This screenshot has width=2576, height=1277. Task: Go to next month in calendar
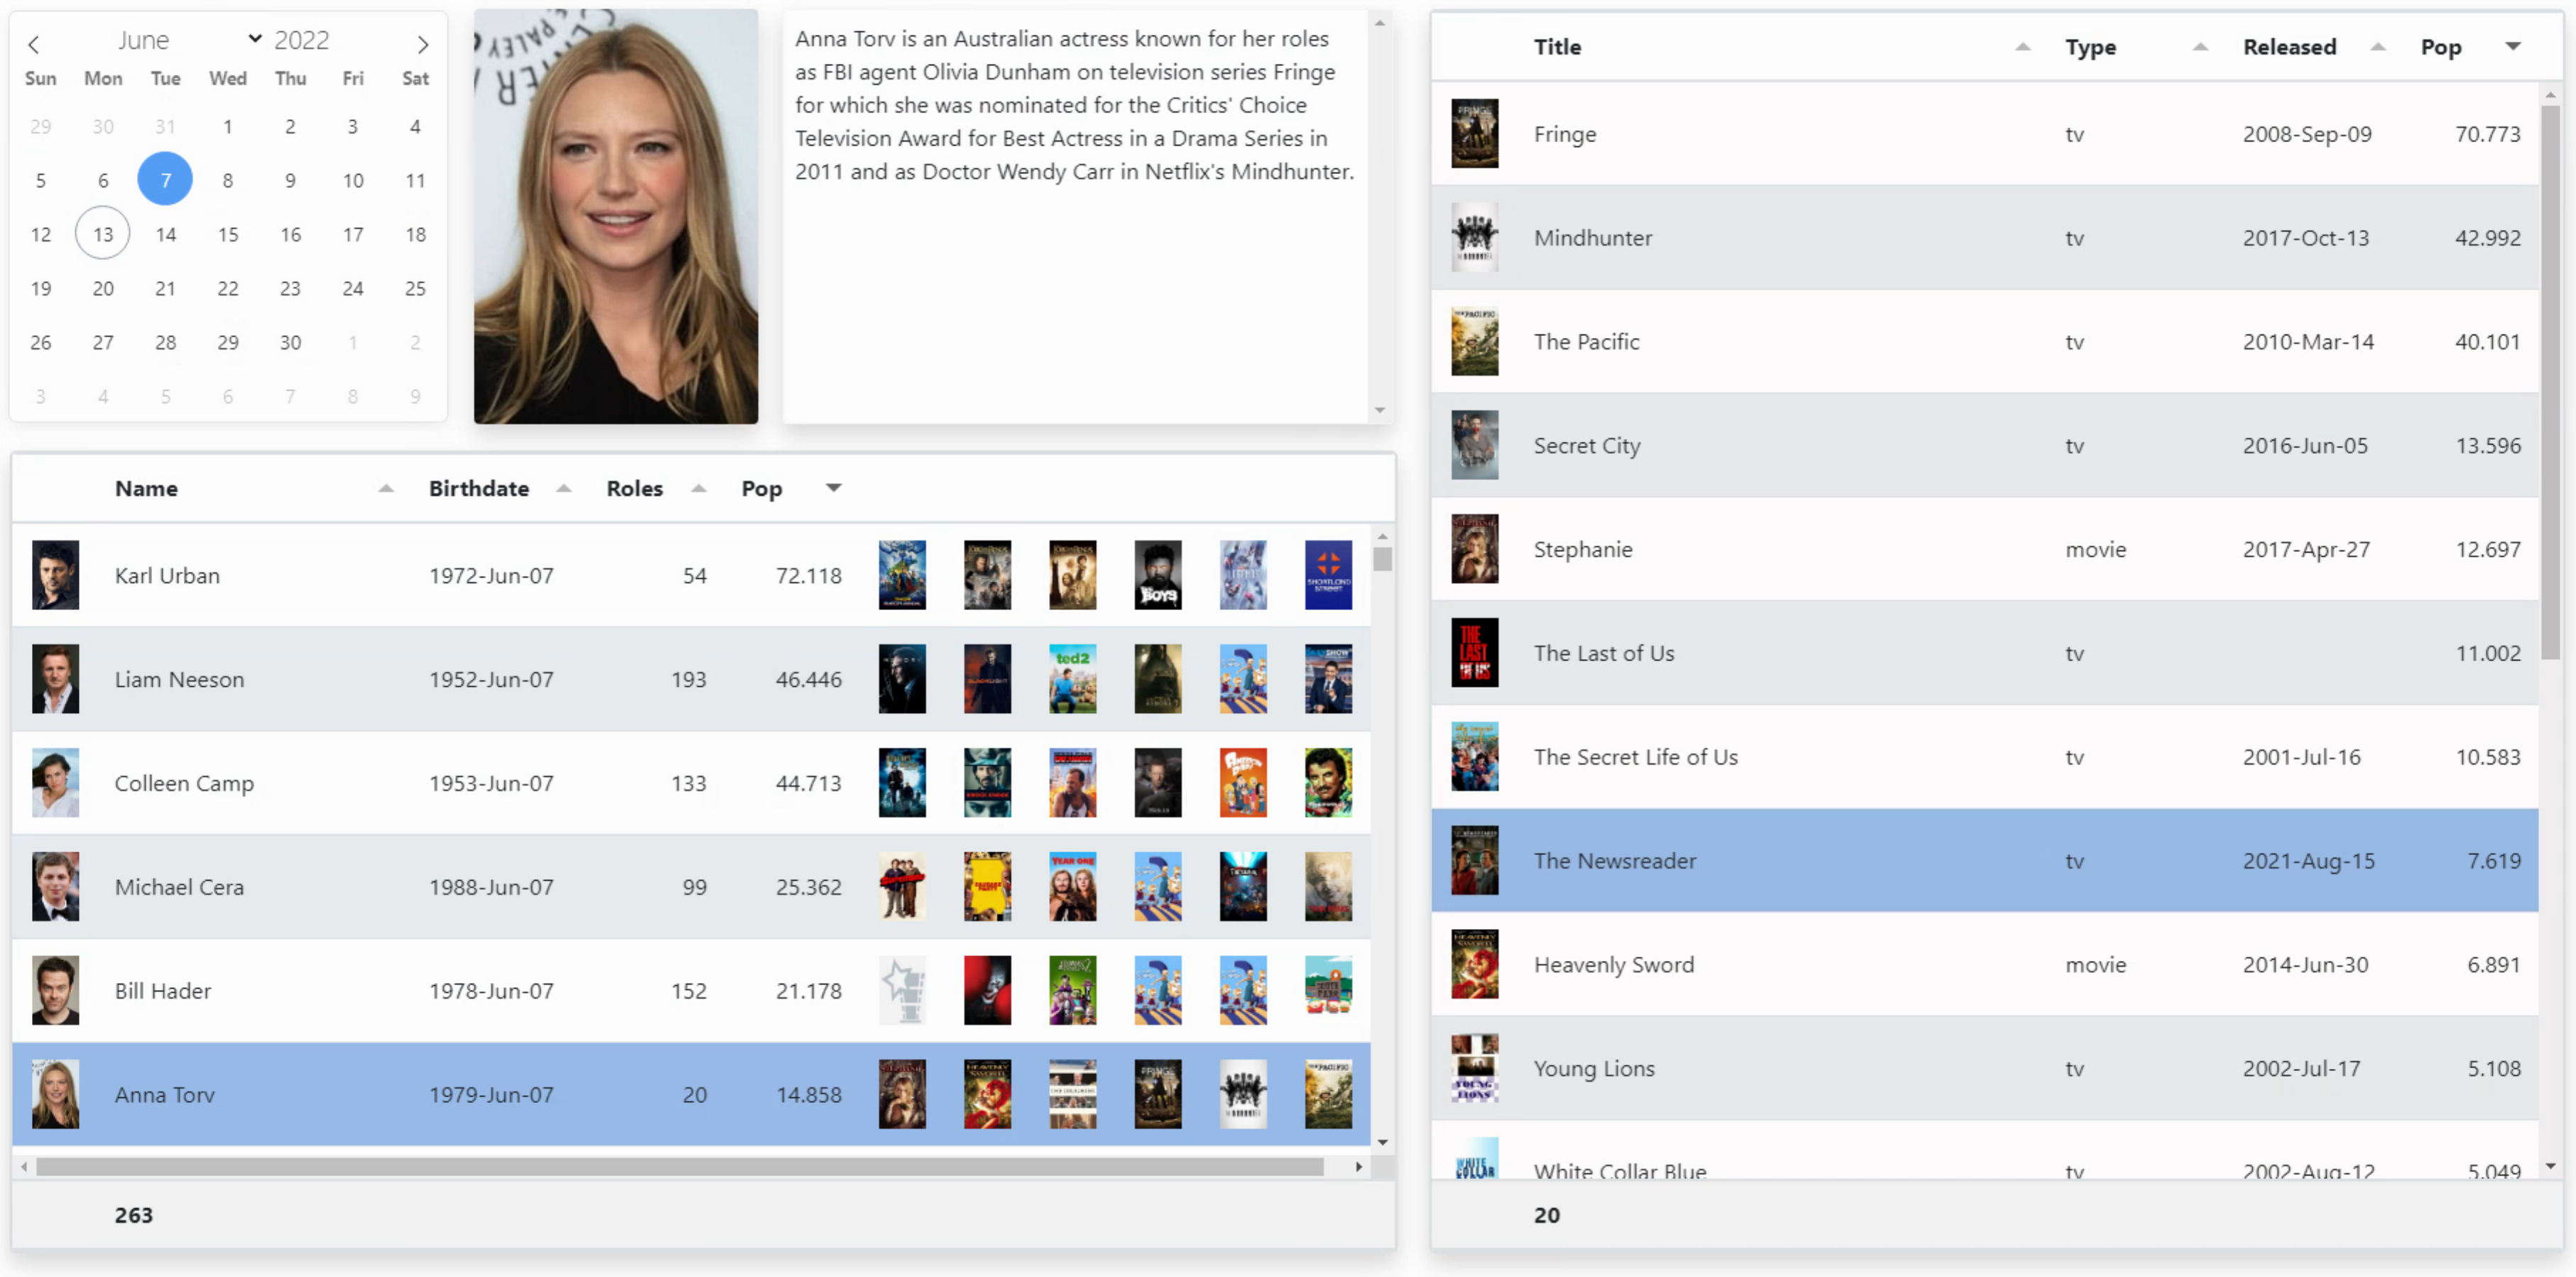(423, 44)
